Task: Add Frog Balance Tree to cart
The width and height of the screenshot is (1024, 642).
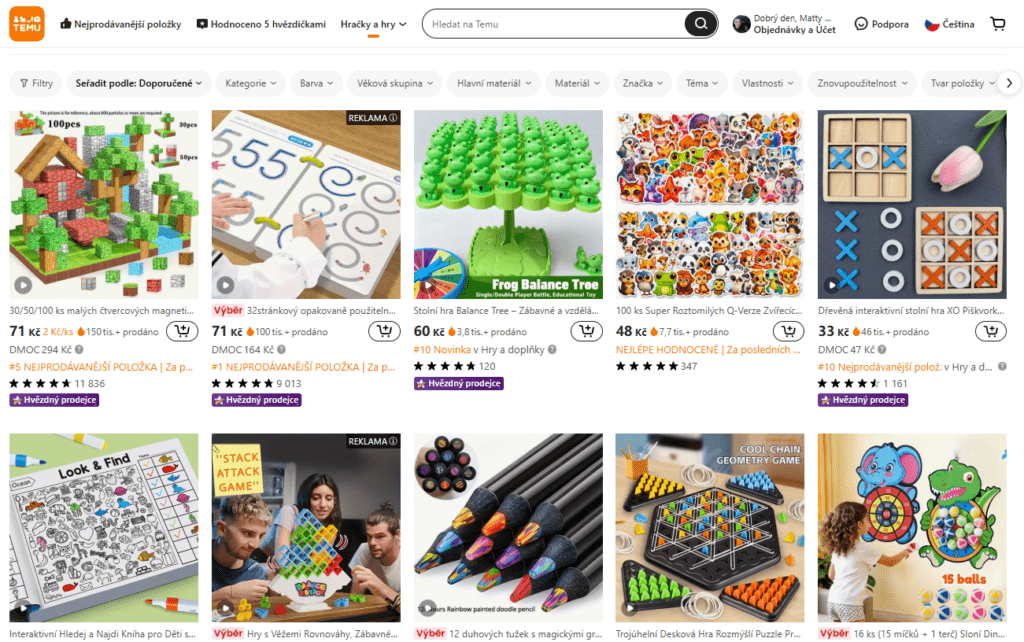Action: tap(586, 331)
